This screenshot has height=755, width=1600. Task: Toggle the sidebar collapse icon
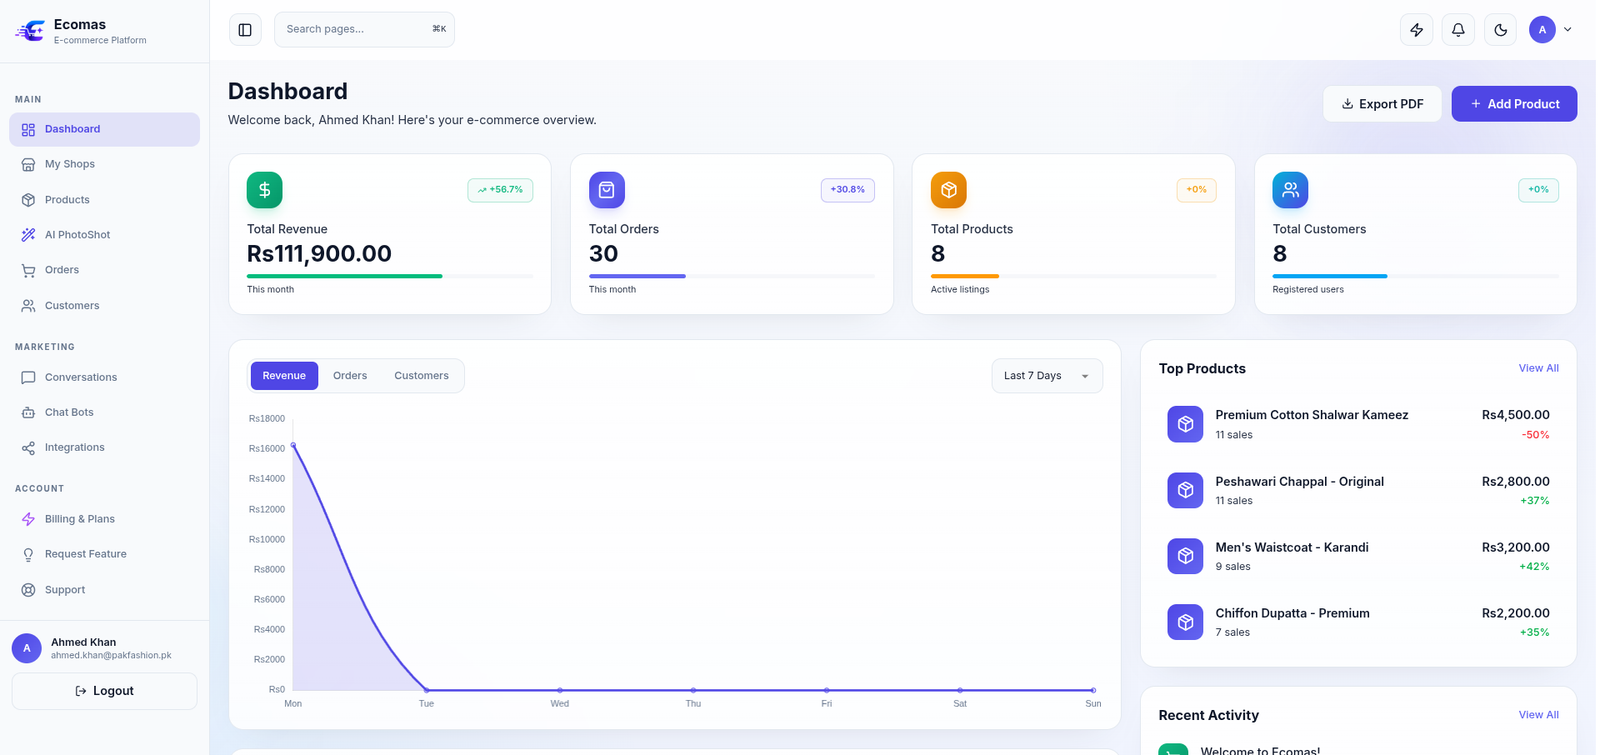tap(245, 30)
